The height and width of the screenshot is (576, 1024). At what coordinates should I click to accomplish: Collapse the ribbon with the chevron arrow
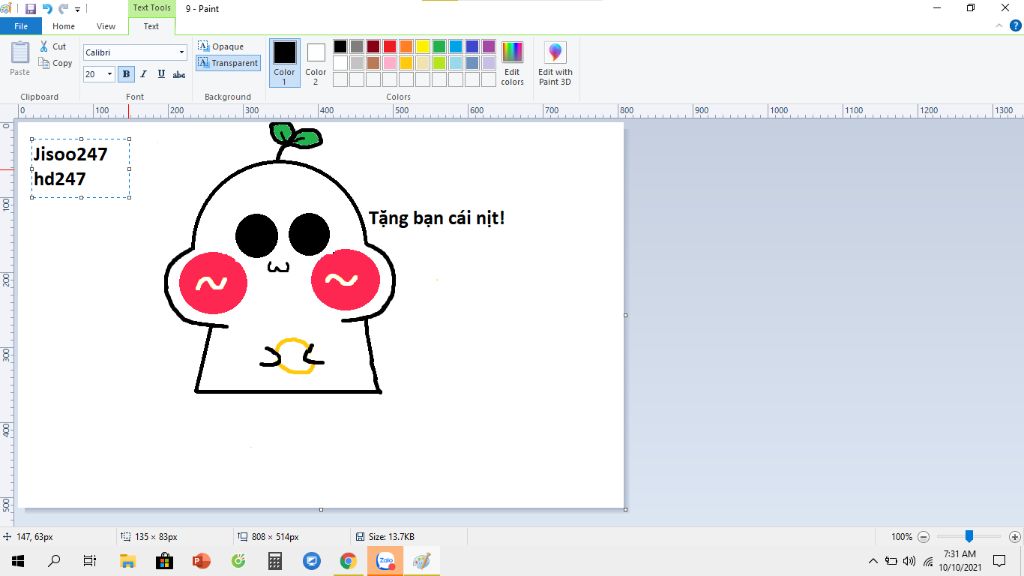[999, 26]
